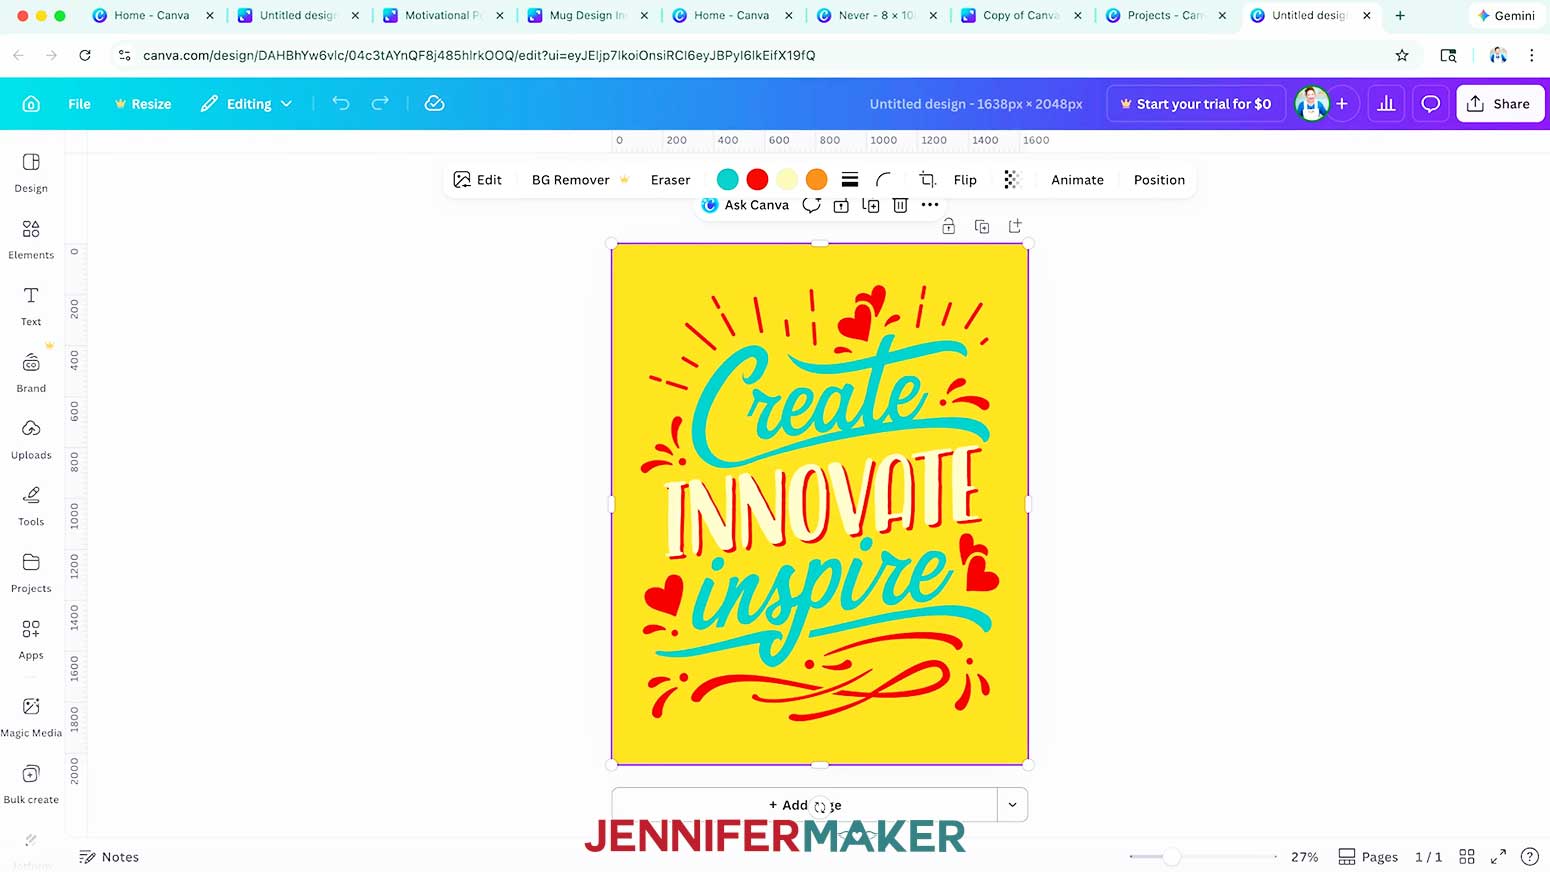This screenshot has width=1550, height=872.
Task: Click the 27% zoom level
Action: [x=1304, y=857]
